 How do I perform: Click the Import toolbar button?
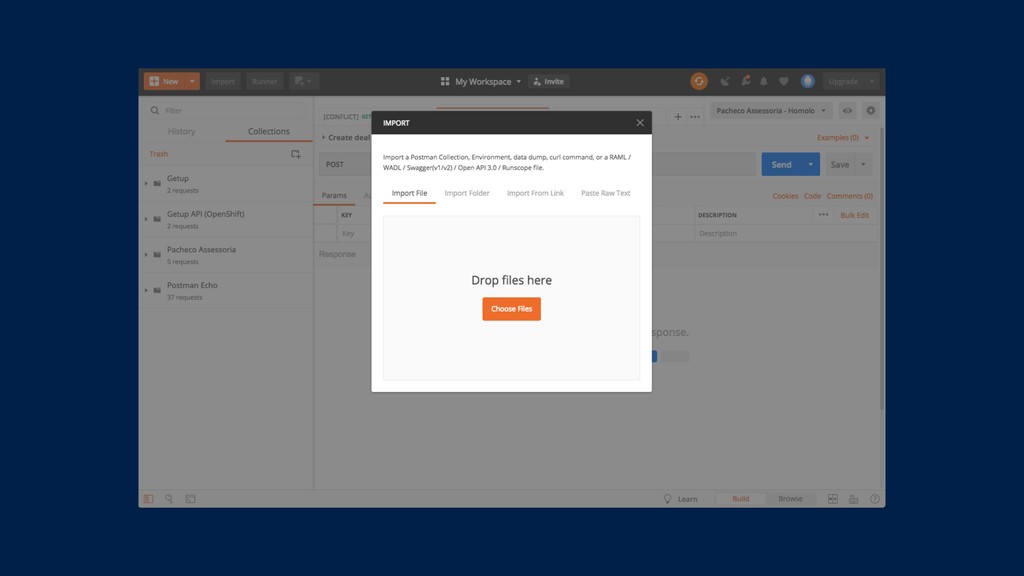[223, 82]
